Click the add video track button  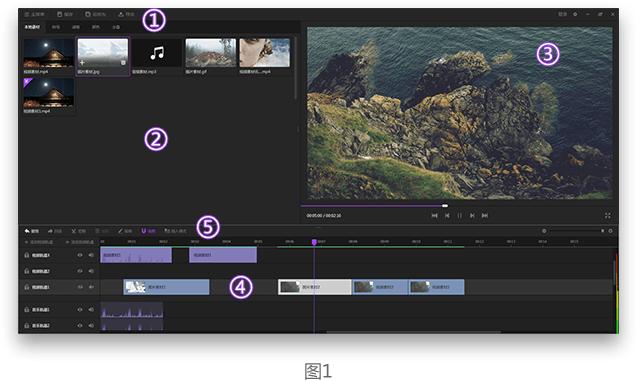click(39, 242)
